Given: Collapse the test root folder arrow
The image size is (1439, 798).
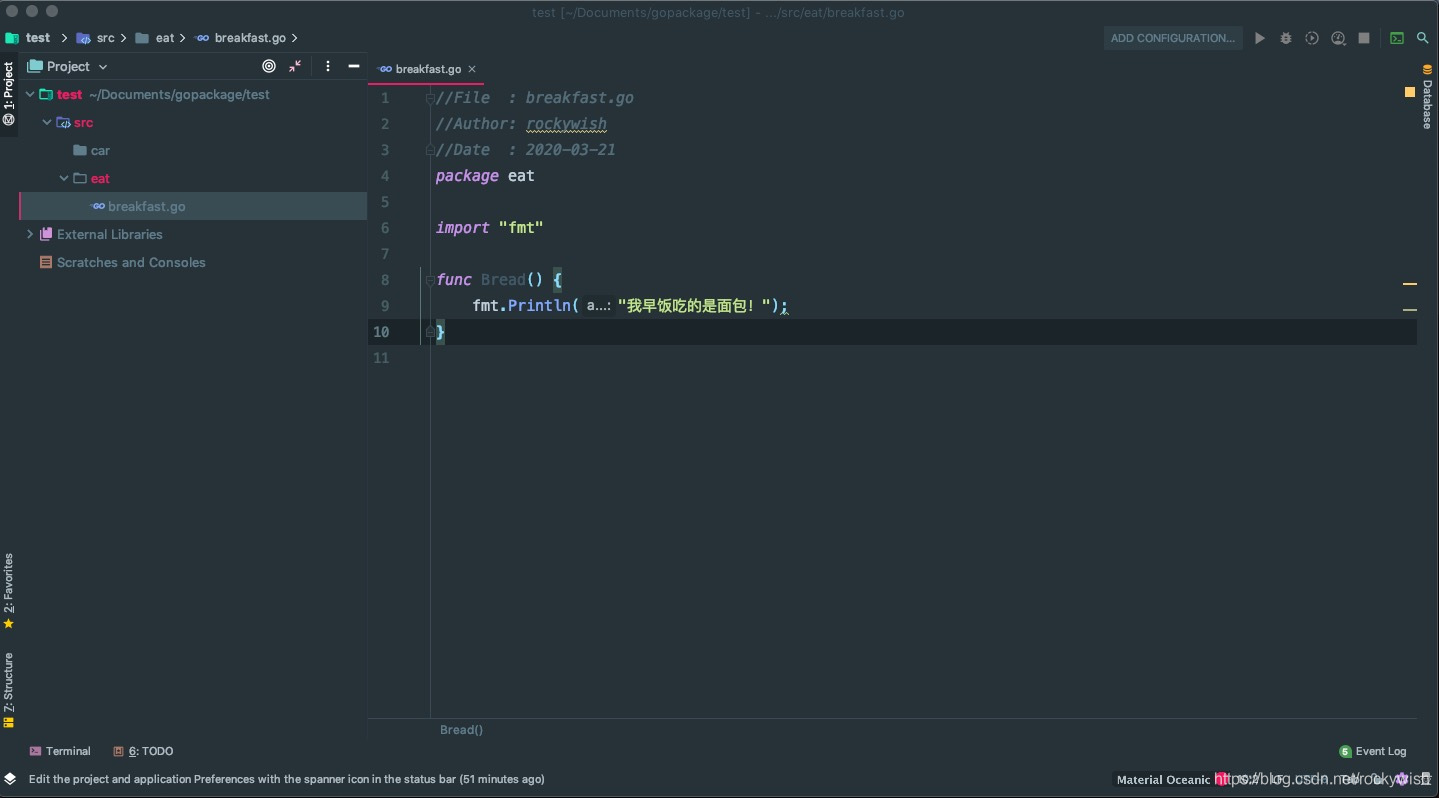Looking at the screenshot, I should pos(30,94).
